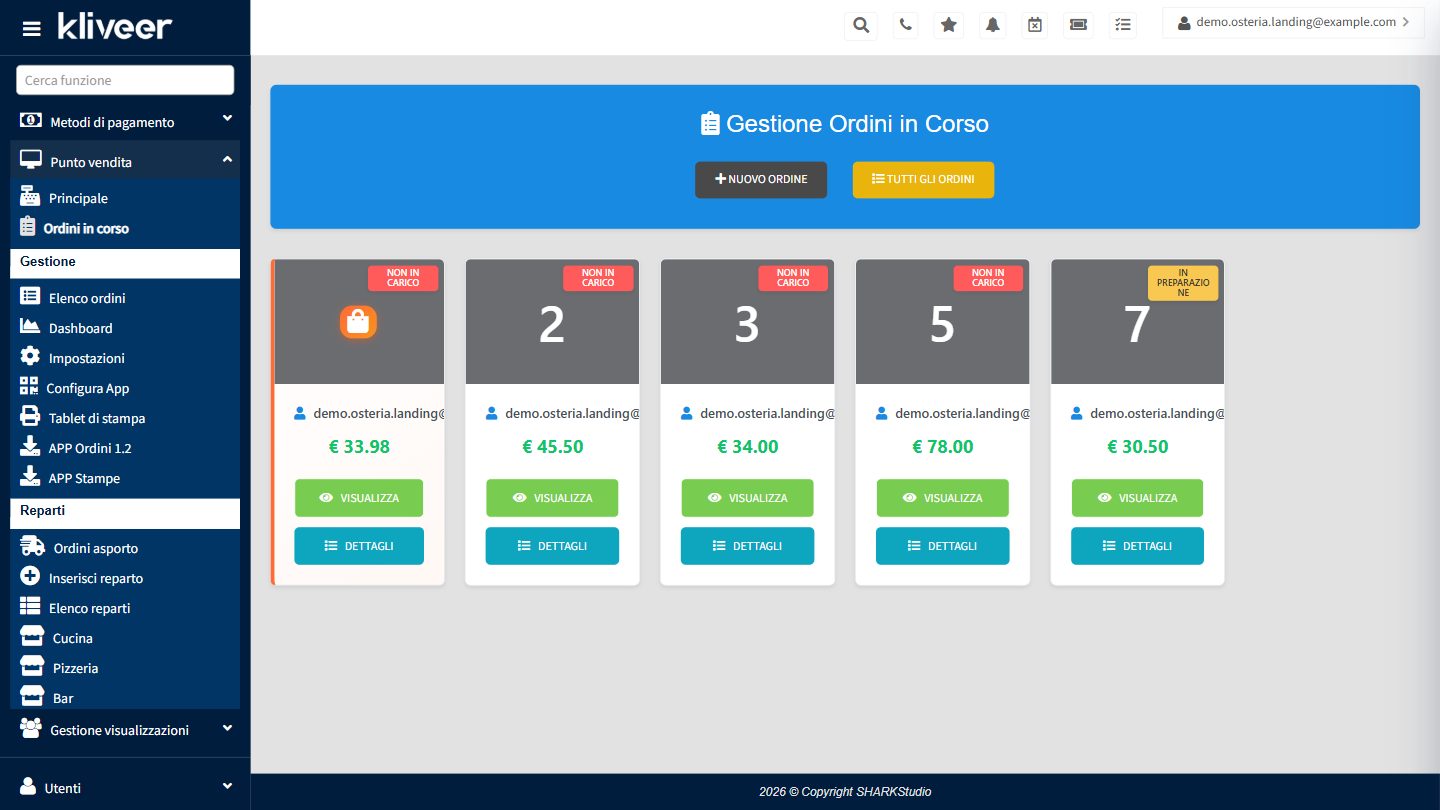Viewport: 1440px width, 810px height.
Task: Click the NUOVO ORDINE button
Action: click(x=761, y=180)
